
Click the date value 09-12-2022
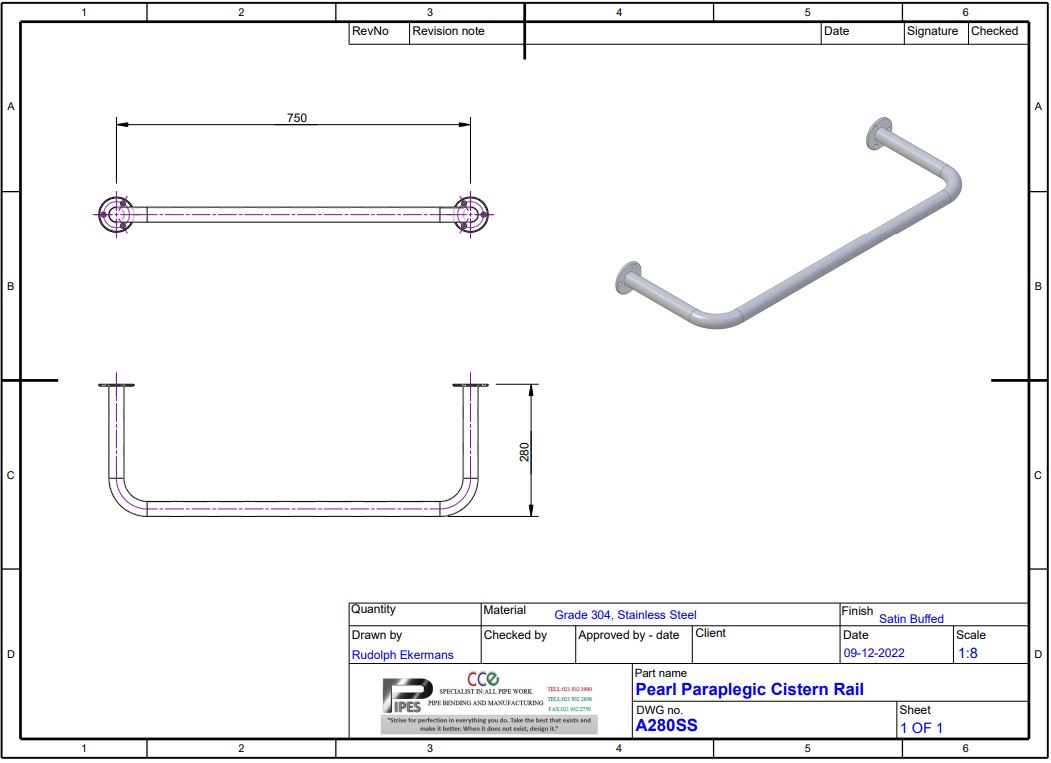click(874, 653)
